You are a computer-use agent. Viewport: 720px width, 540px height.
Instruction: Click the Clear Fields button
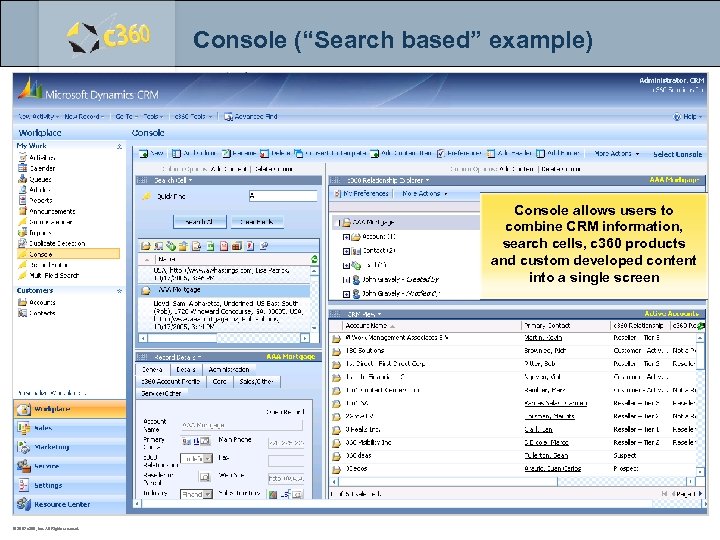[257, 221]
